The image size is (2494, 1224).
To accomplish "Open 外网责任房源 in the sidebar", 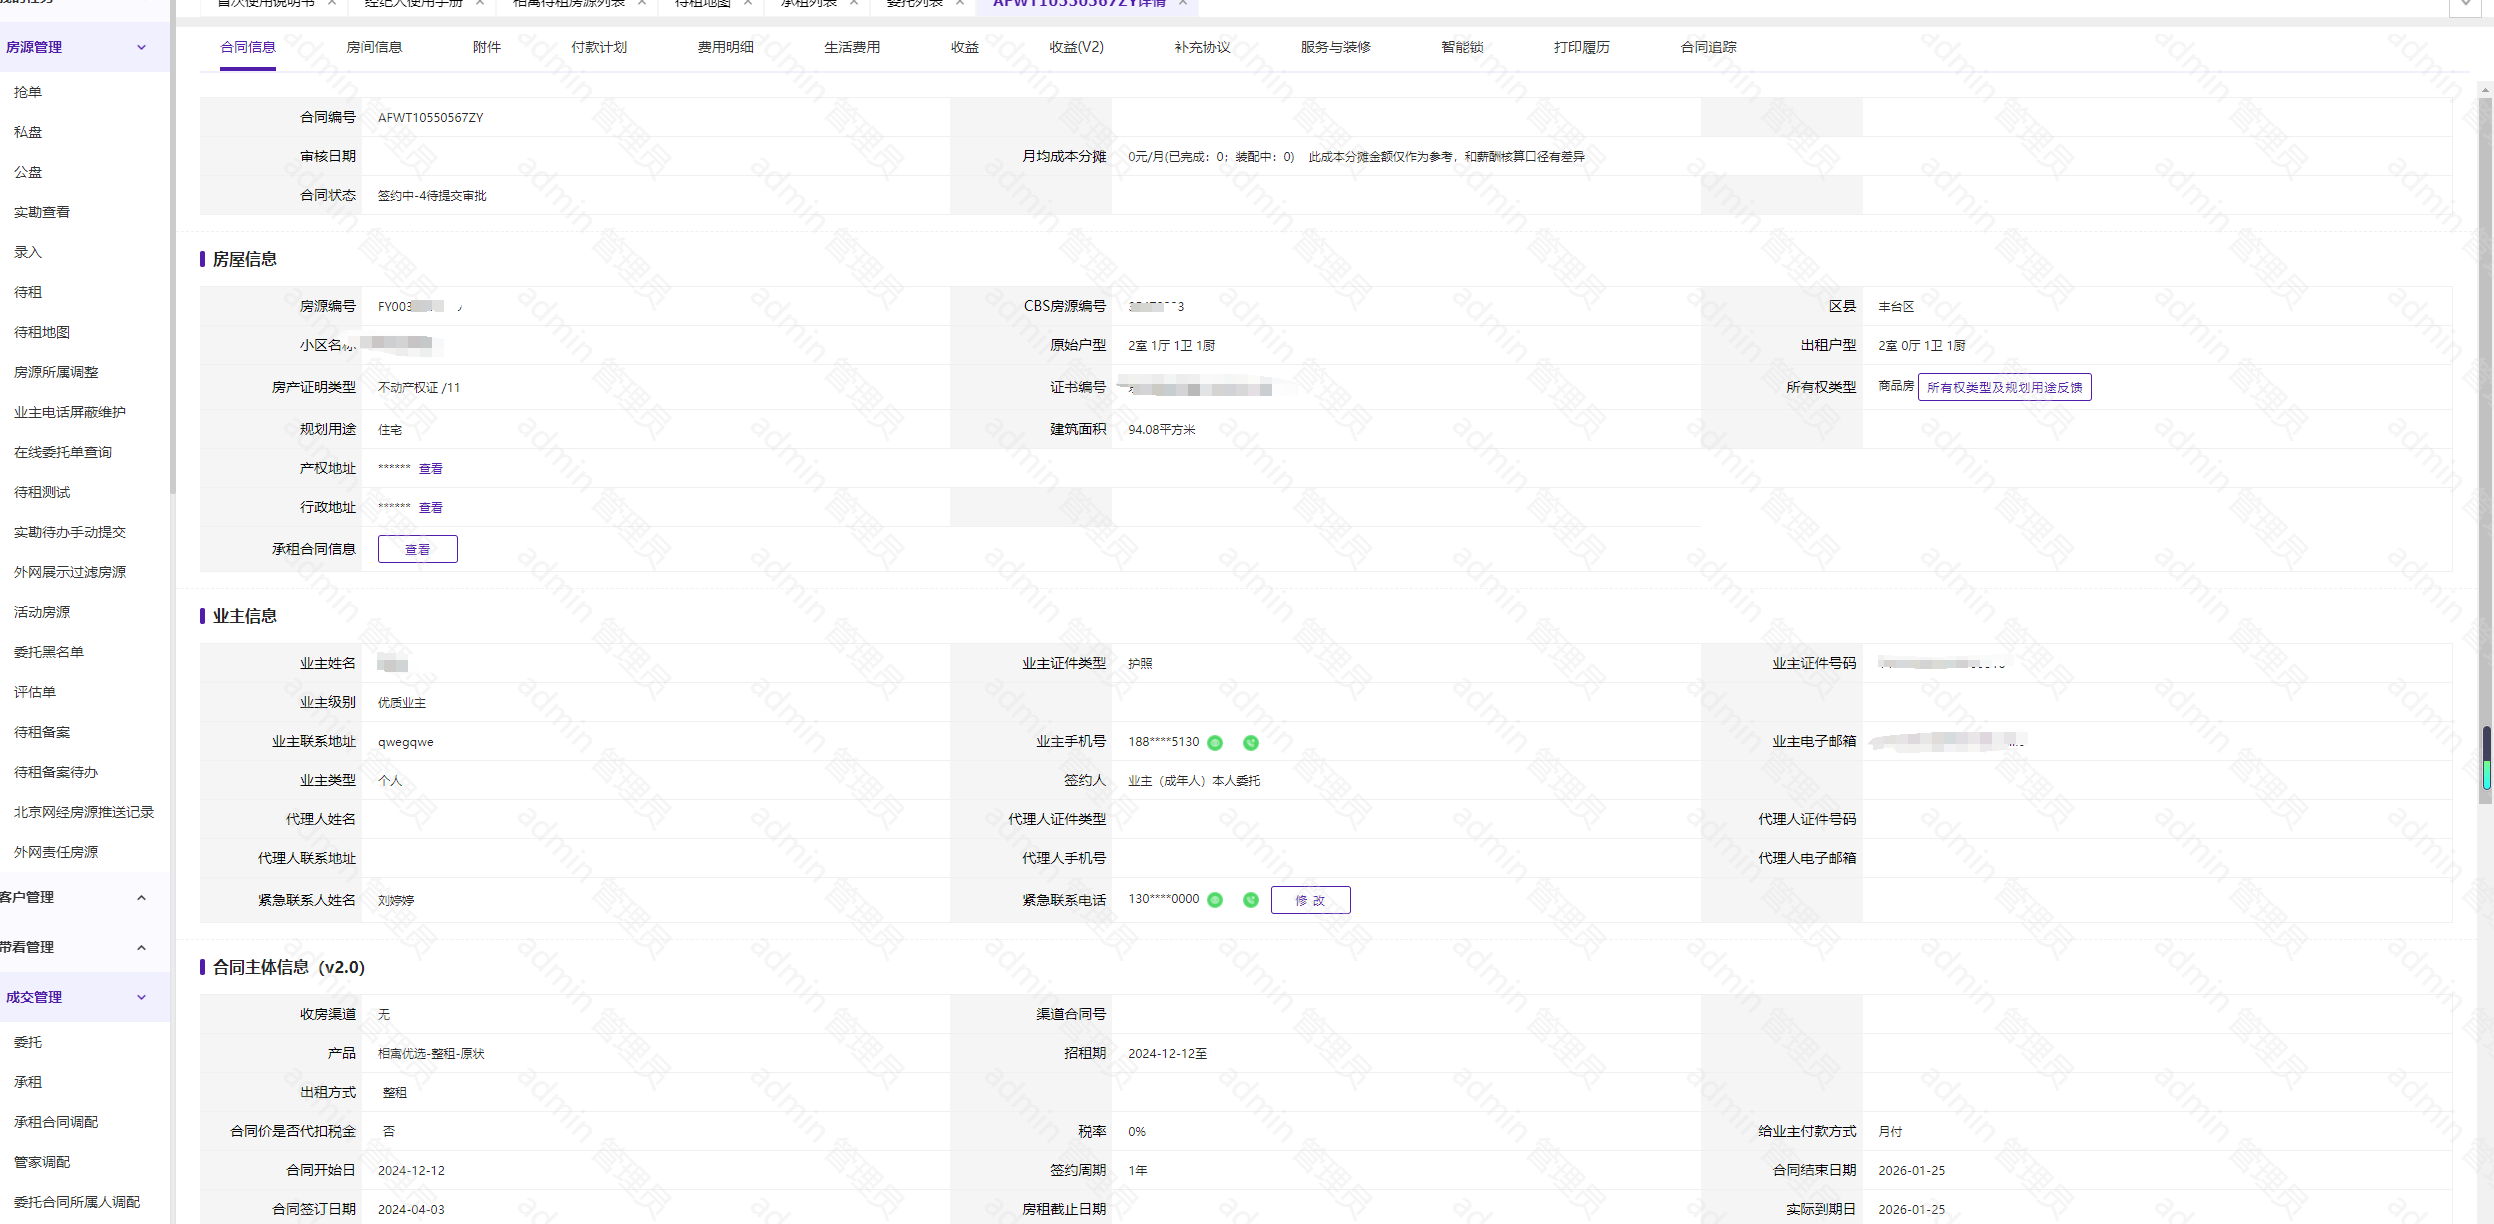I will (56, 852).
